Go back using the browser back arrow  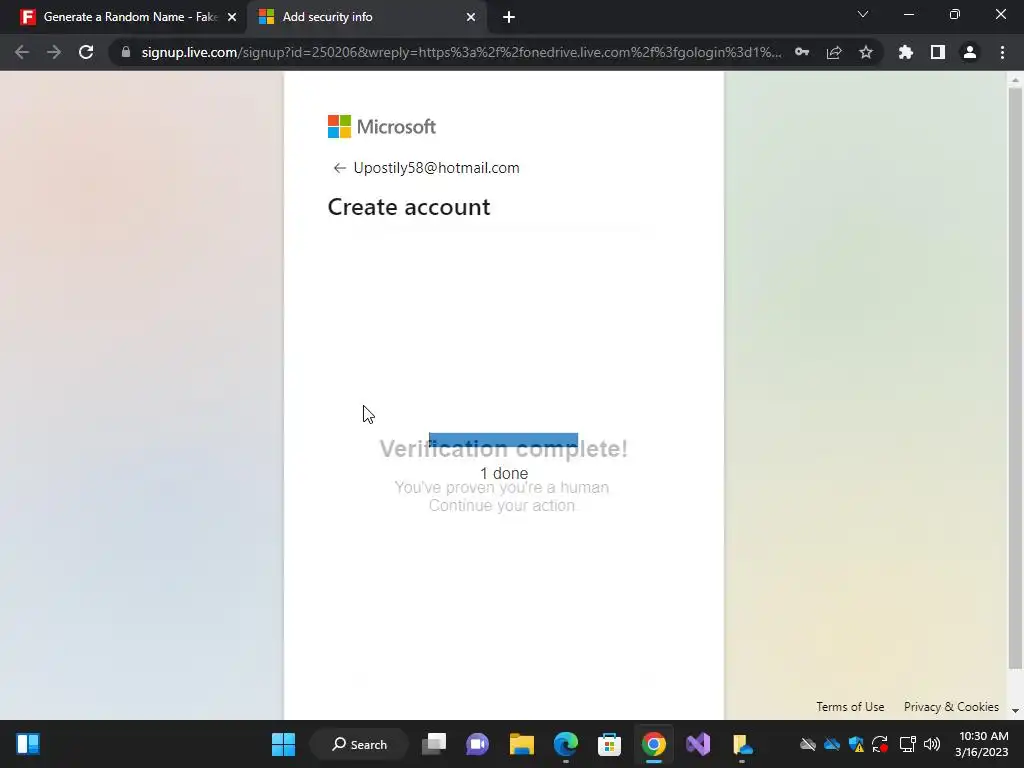(22, 52)
